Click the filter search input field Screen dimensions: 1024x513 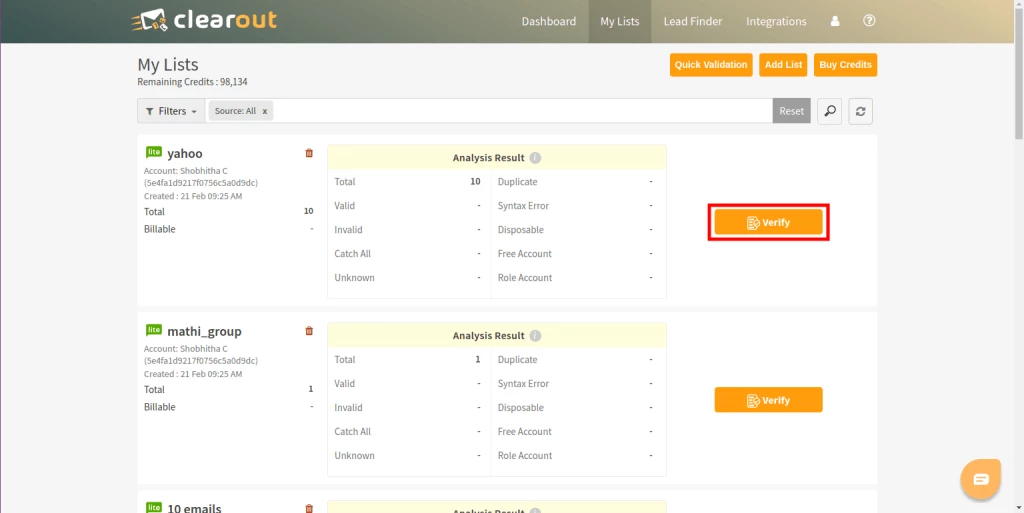(x=520, y=111)
